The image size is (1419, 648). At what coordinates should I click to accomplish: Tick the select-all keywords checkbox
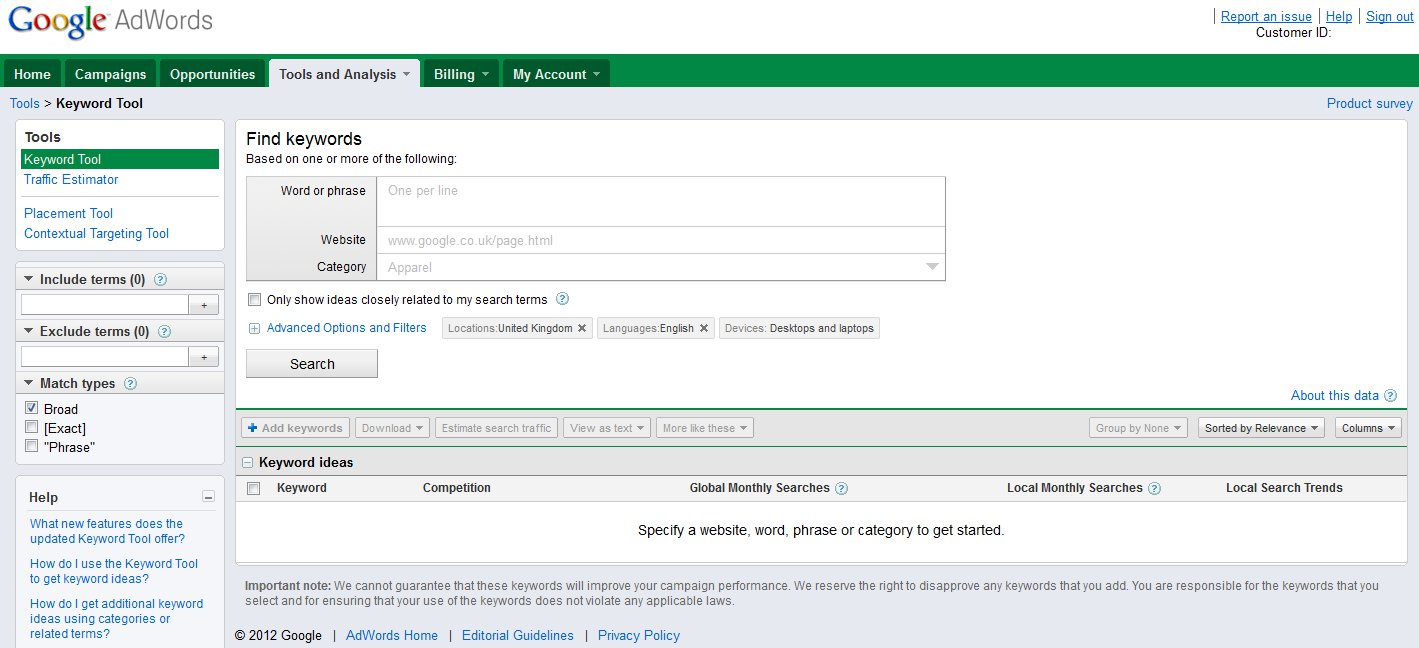(x=253, y=488)
